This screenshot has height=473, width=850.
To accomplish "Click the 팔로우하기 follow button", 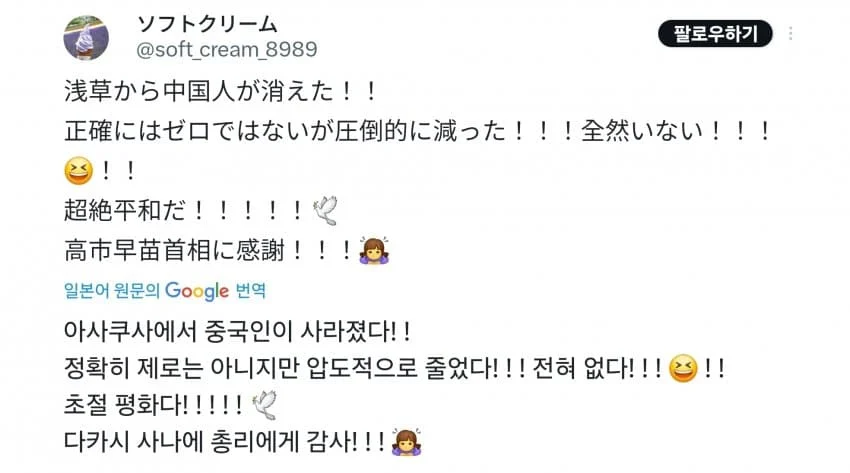I will tap(715, 34).
